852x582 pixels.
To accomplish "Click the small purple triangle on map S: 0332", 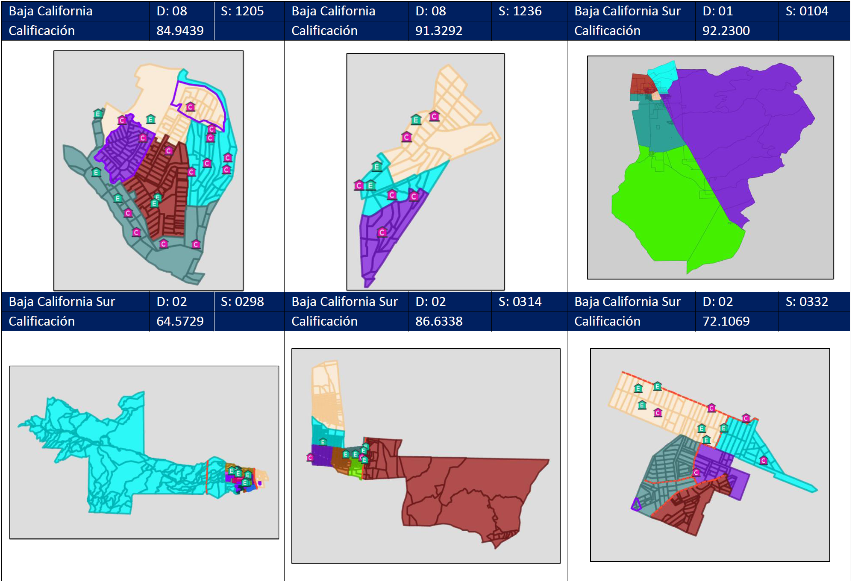I will 636,504.
